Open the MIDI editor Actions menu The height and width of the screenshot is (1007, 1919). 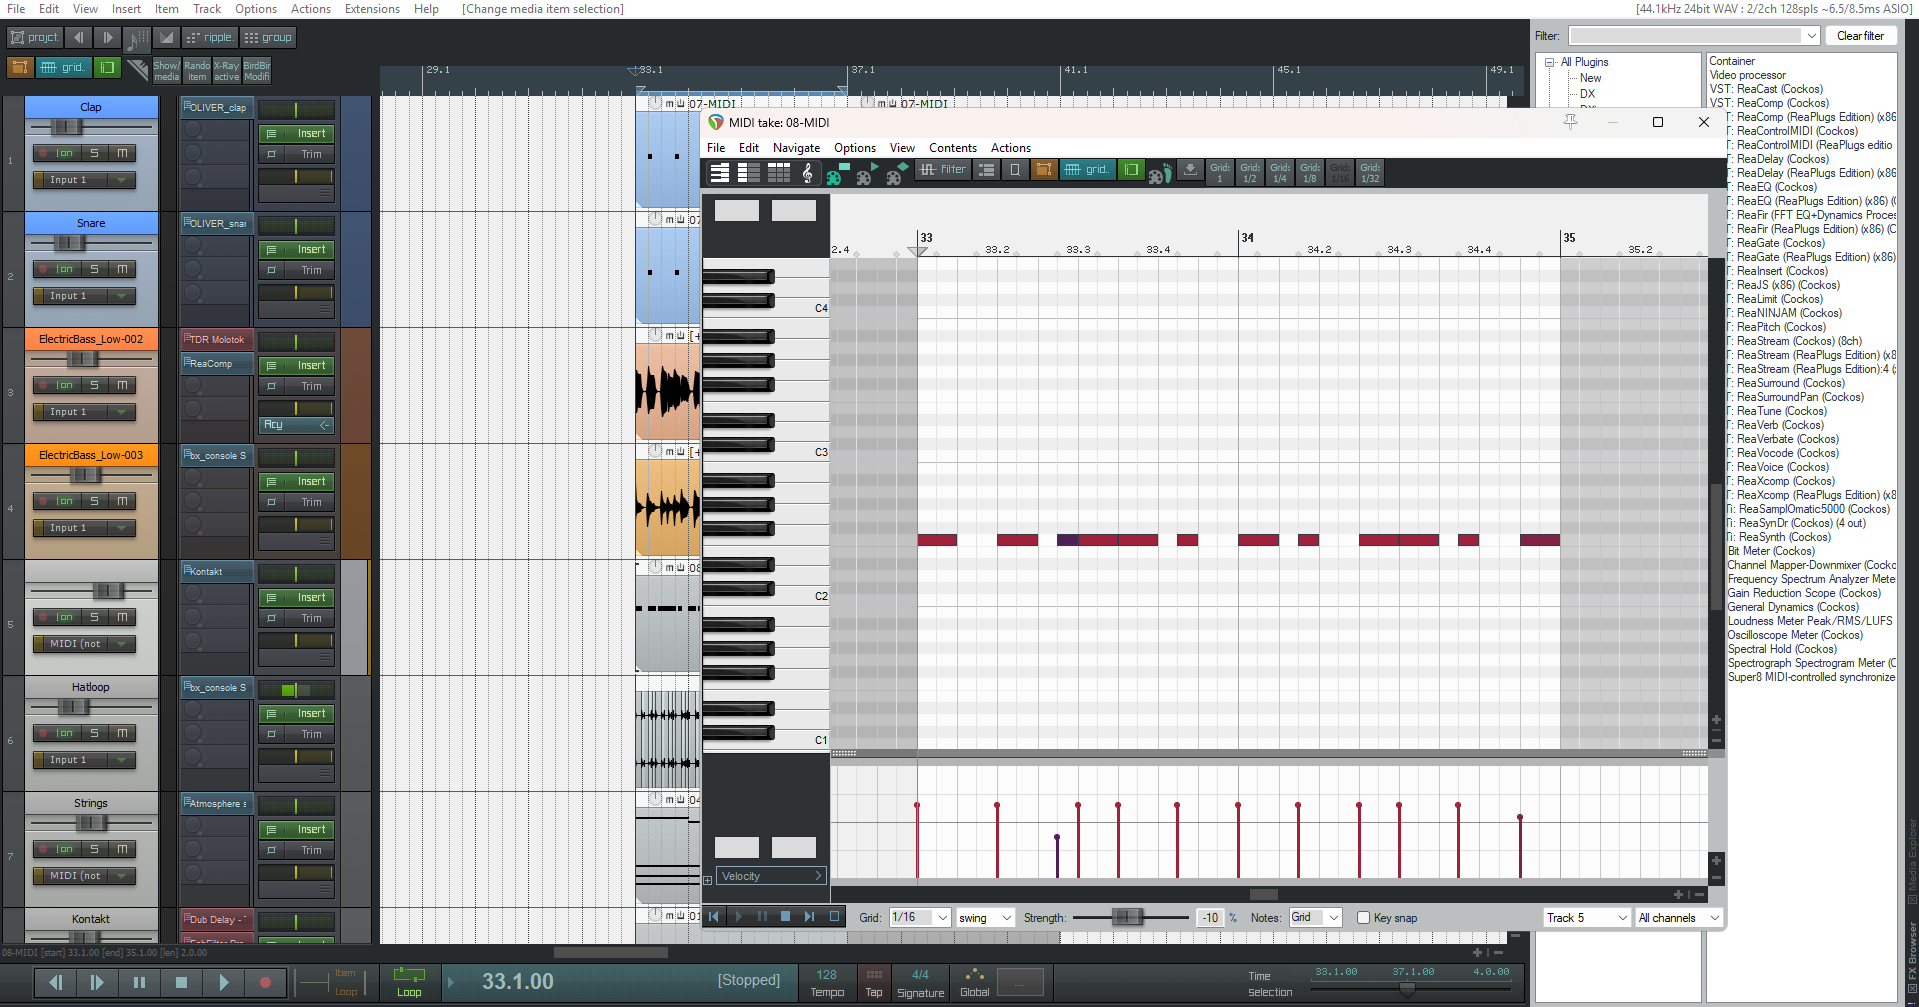coord(1011,148)
